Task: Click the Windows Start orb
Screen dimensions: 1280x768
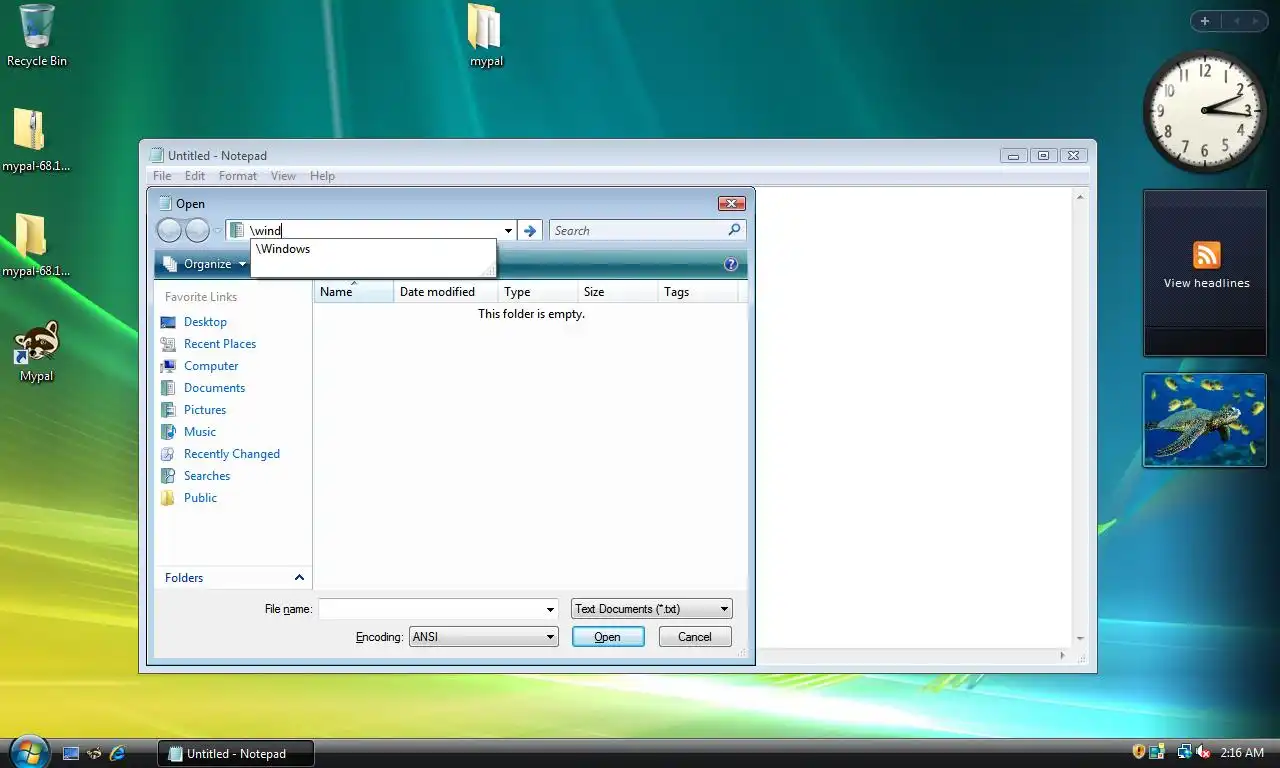Action: coord(28,751)
